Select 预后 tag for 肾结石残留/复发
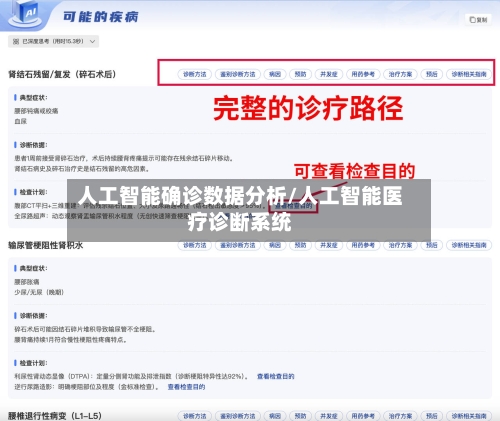The image size is (500, 421). (432, 74)
